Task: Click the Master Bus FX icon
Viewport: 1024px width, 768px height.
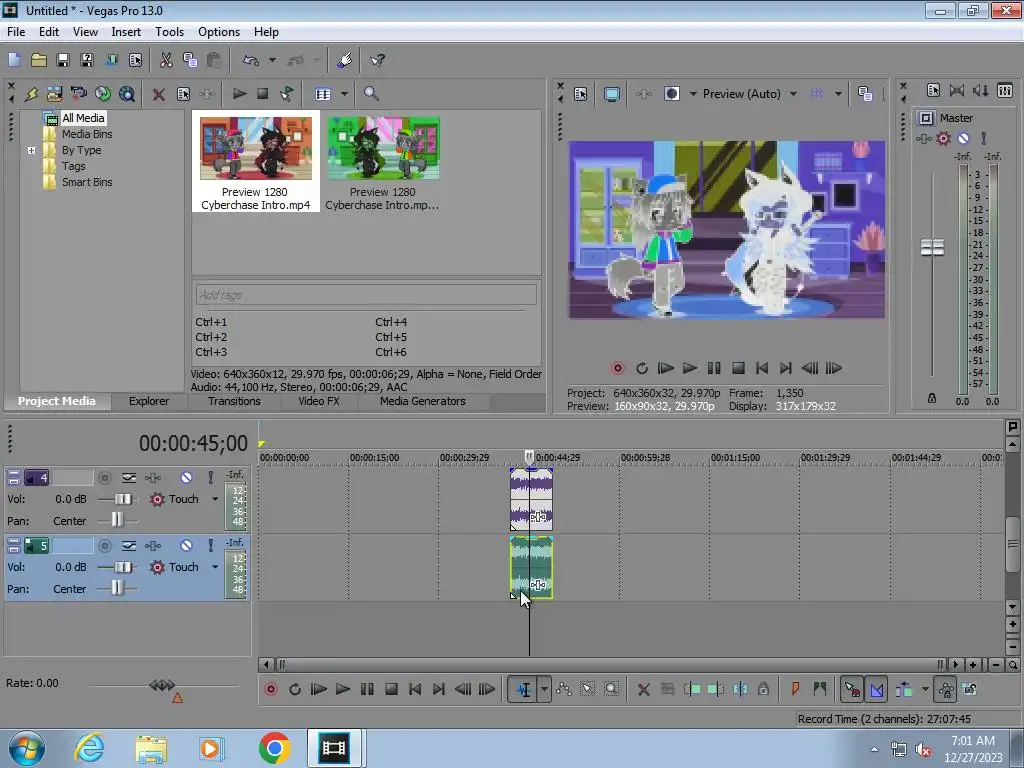Action: [923, 138]
